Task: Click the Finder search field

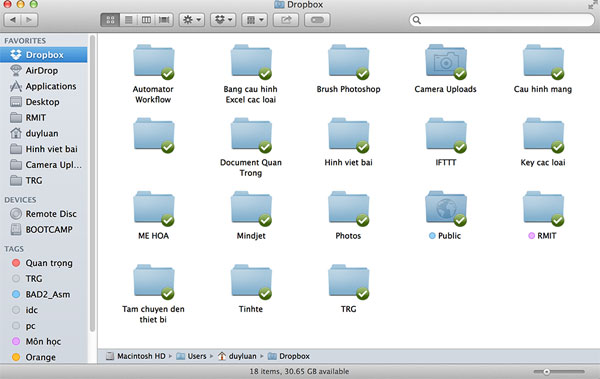Action: click(502, 20)
